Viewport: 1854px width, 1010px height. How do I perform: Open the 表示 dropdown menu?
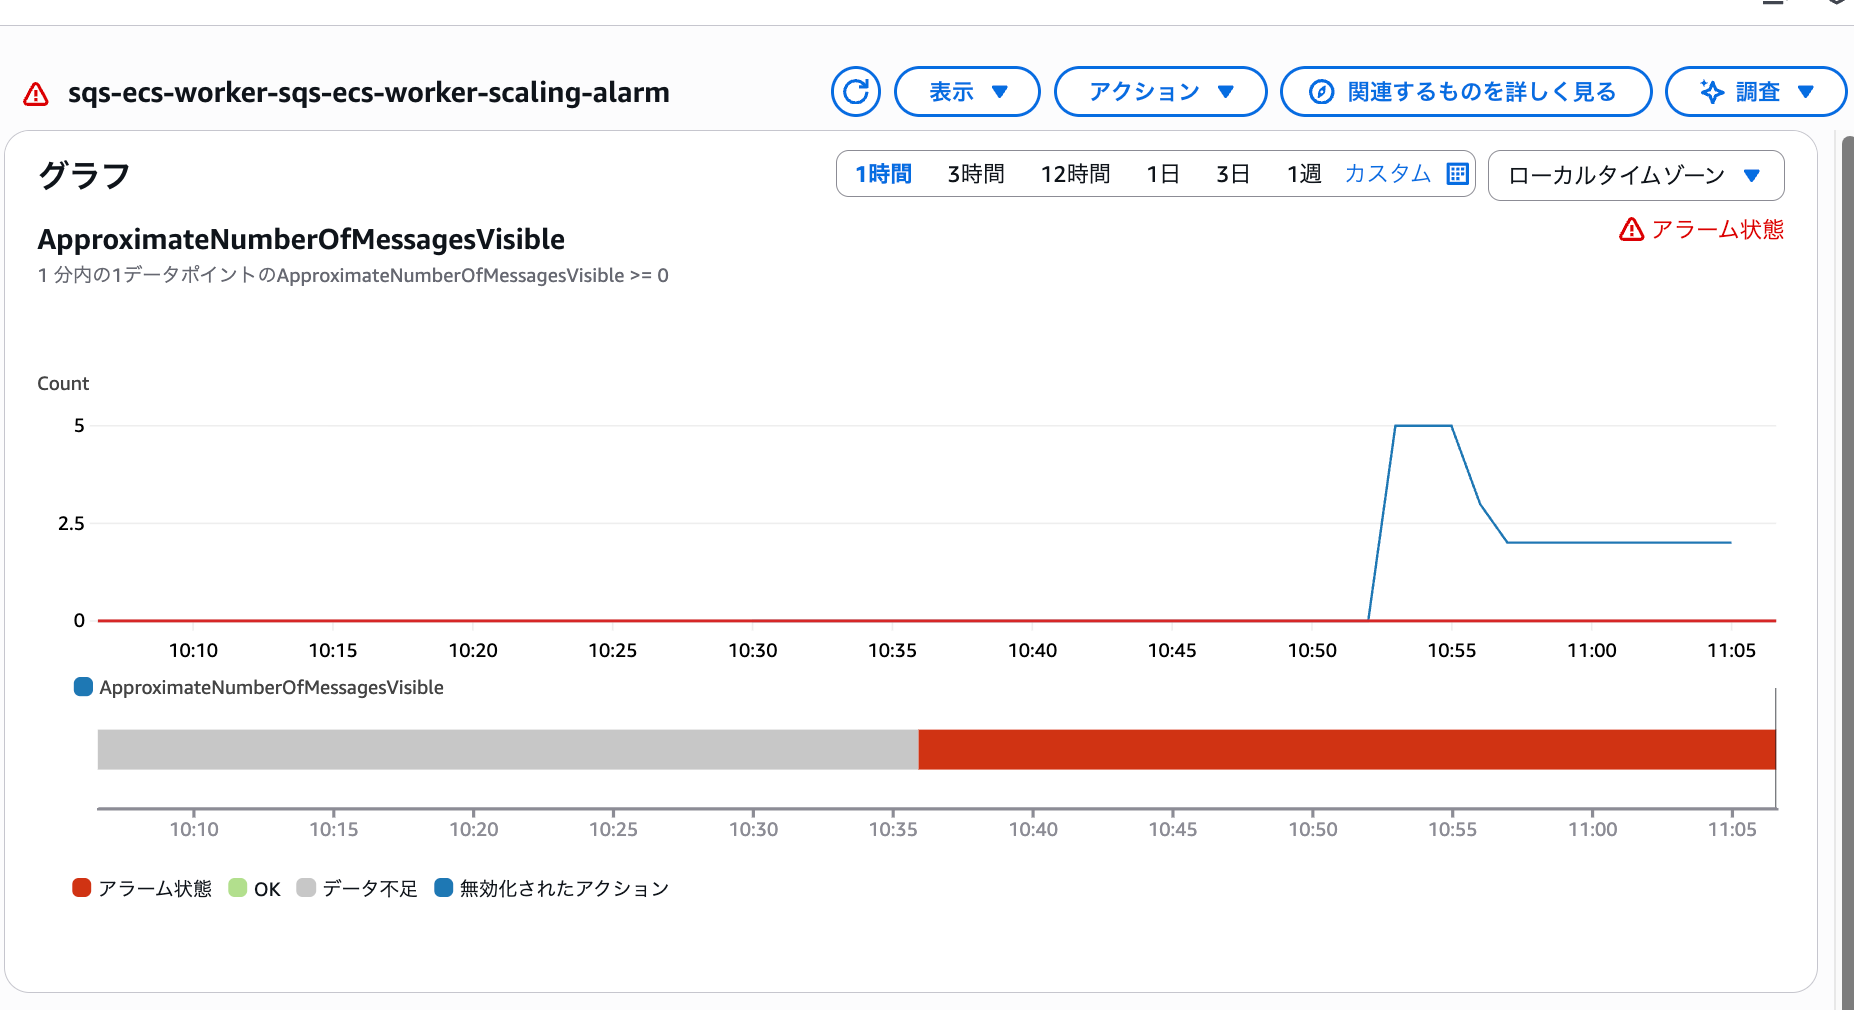point(967,92)
